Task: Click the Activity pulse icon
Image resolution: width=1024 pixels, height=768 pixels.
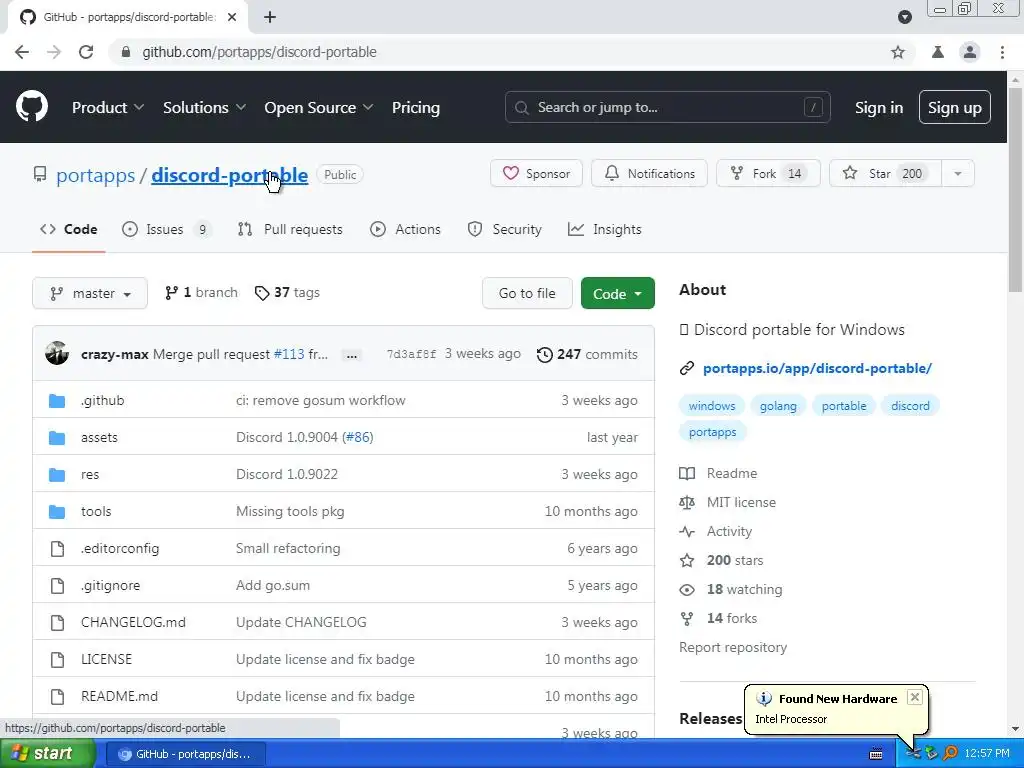Action: coord(686,532)
